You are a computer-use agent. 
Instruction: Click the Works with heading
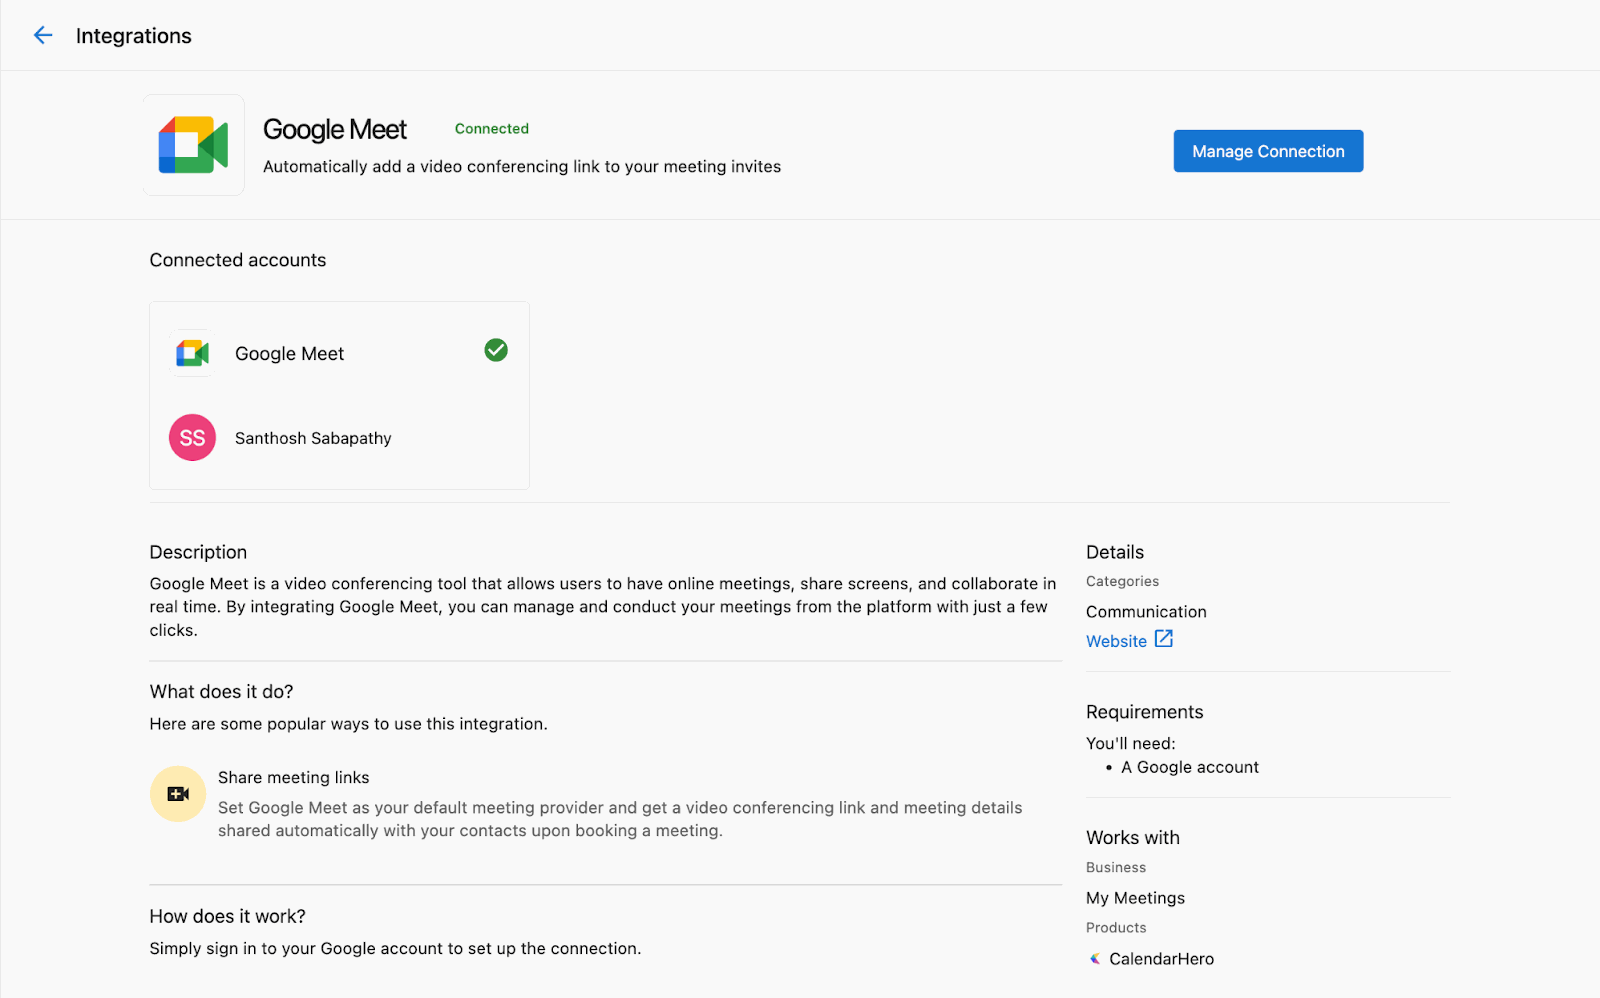[x=1133, y=838]
